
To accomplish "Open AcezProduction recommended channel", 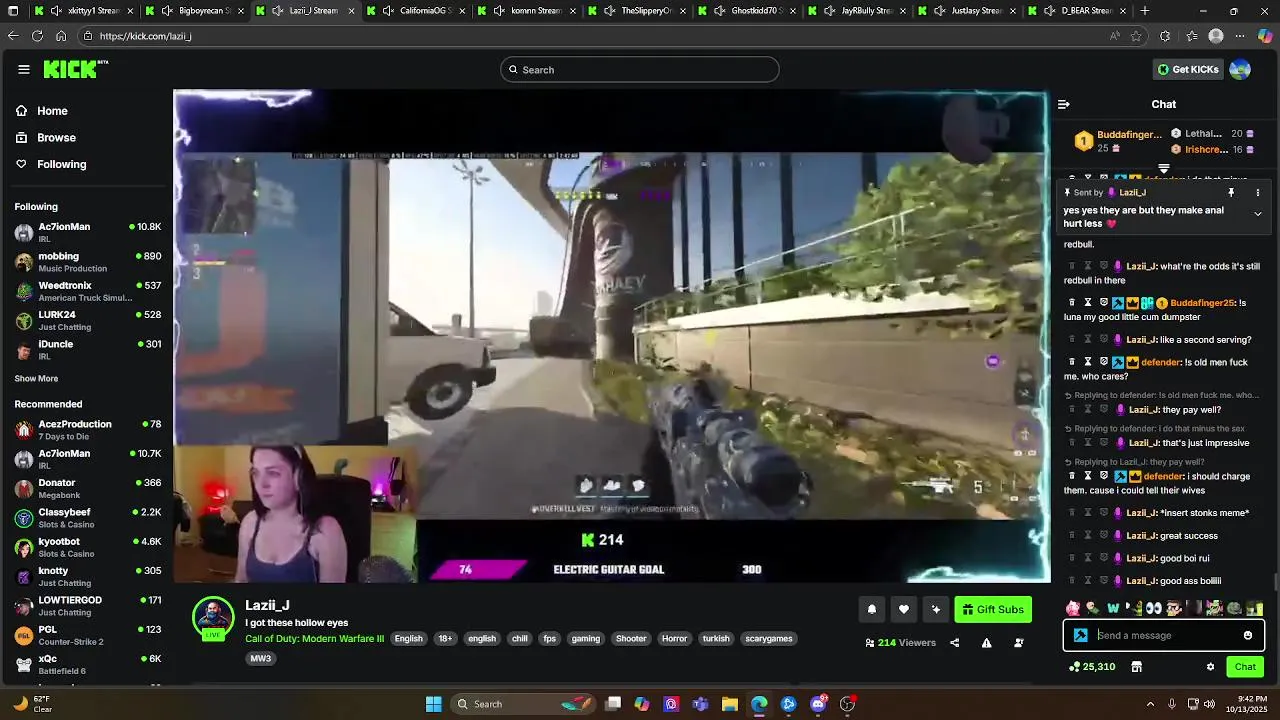I will pos(88,430).
